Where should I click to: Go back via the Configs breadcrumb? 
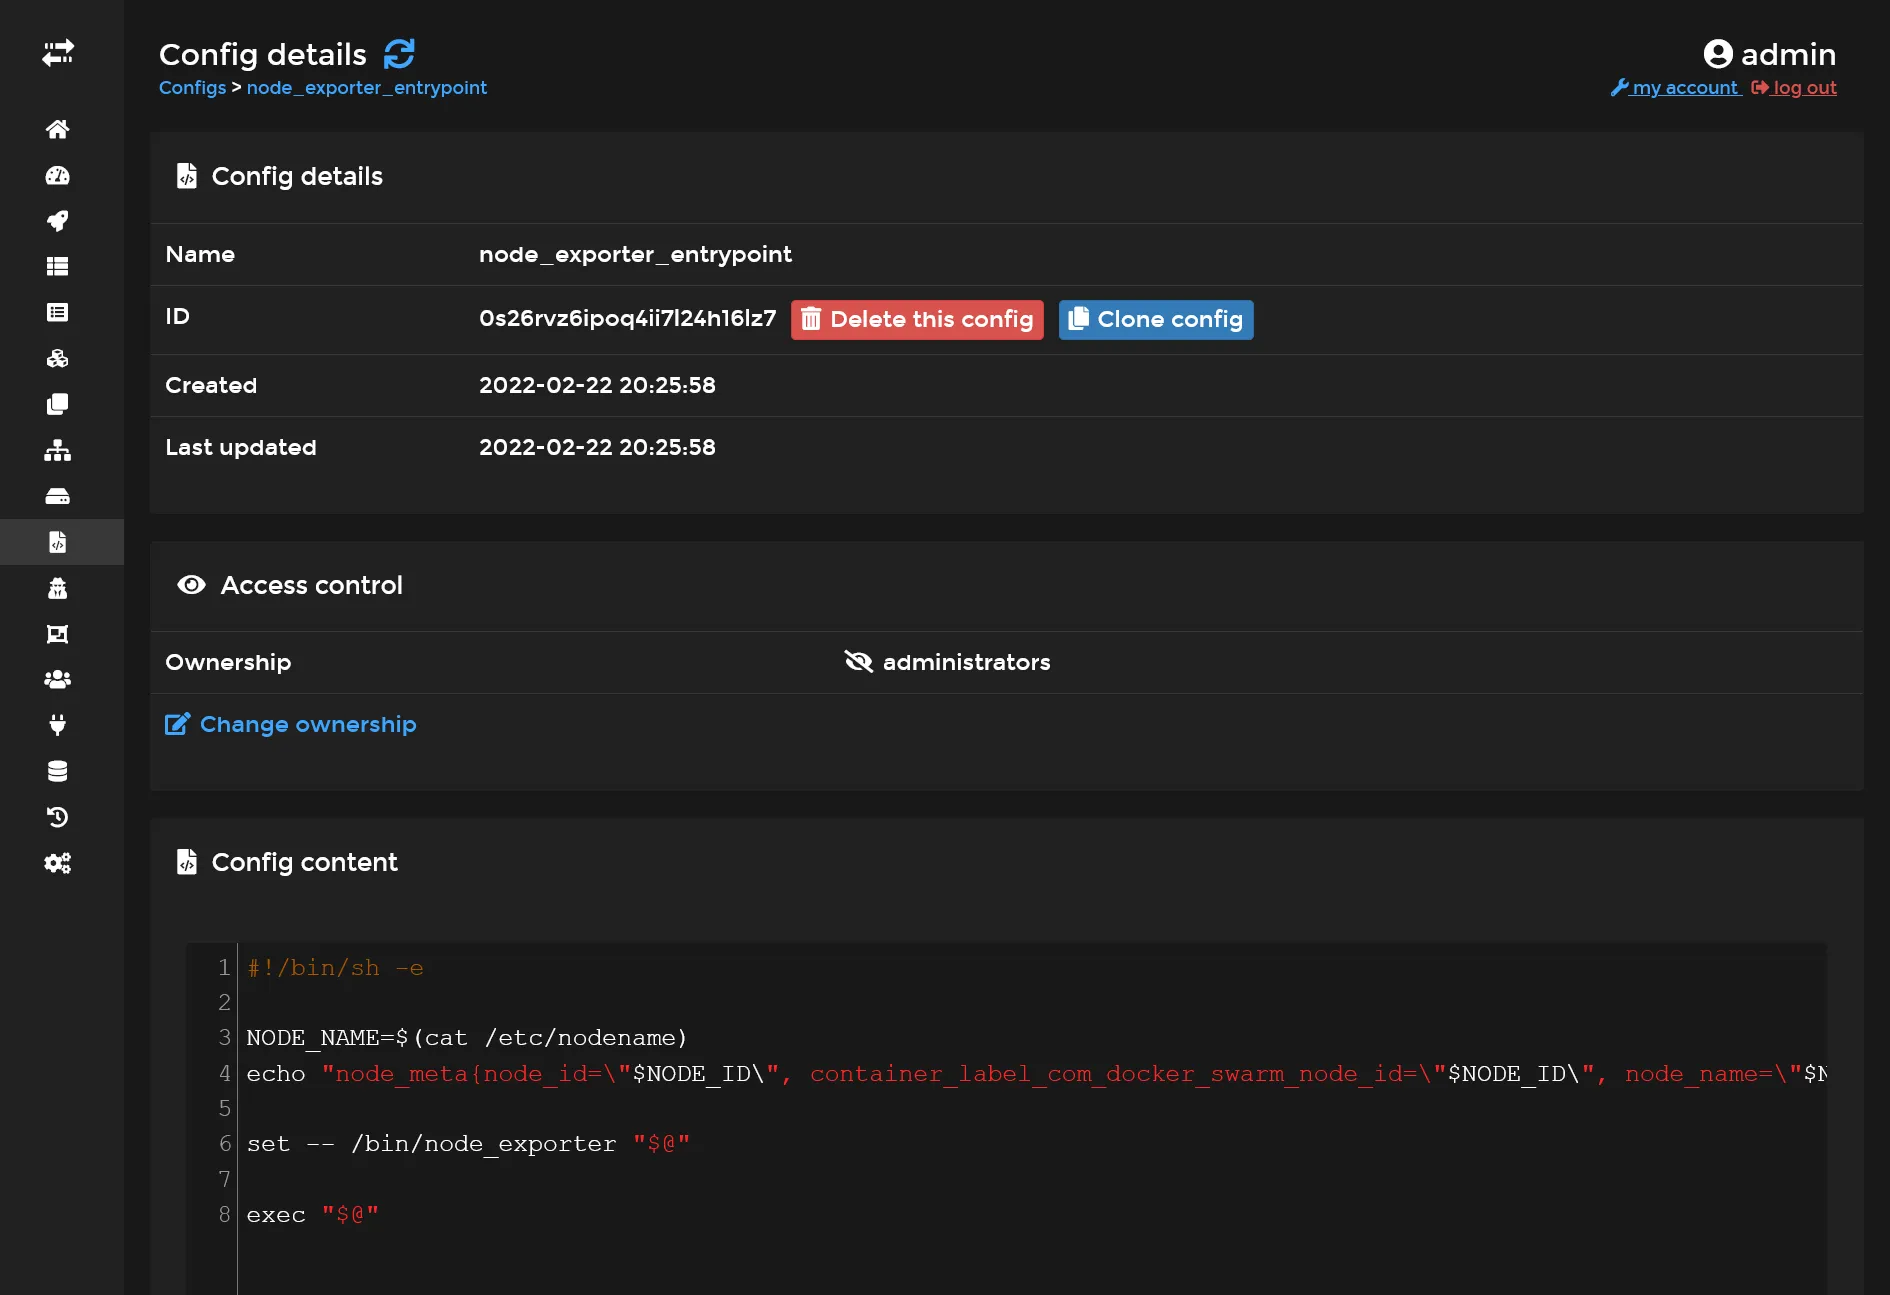192,88
